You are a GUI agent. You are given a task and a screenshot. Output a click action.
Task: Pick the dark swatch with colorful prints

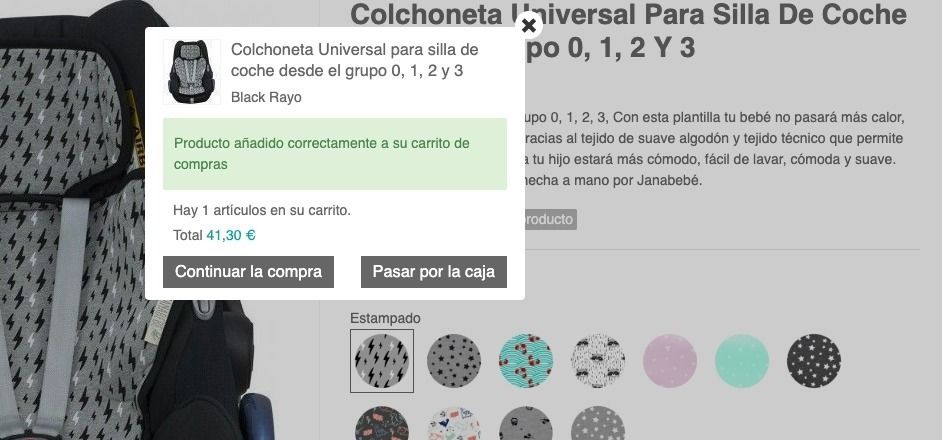[382, 424]
